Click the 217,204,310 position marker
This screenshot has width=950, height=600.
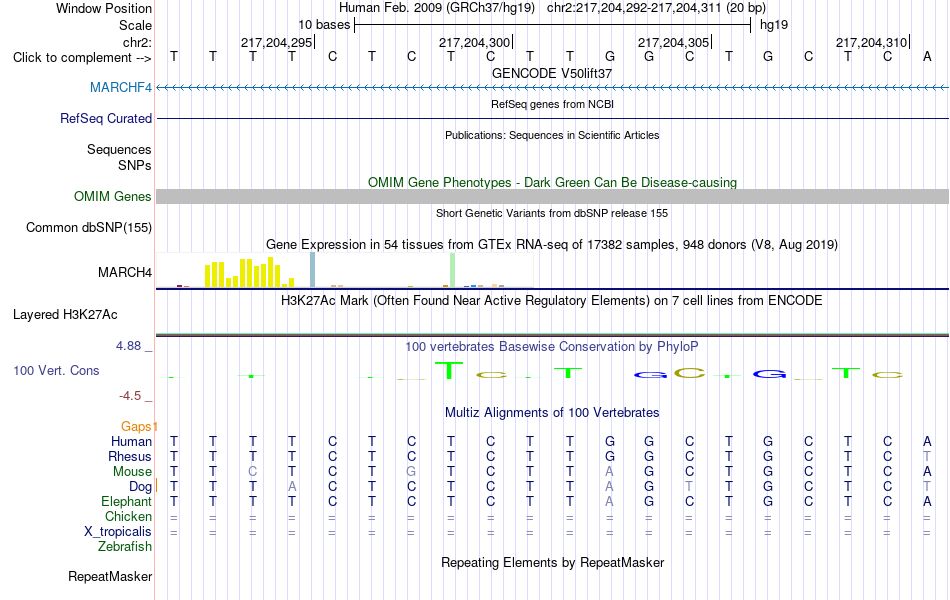871,42
